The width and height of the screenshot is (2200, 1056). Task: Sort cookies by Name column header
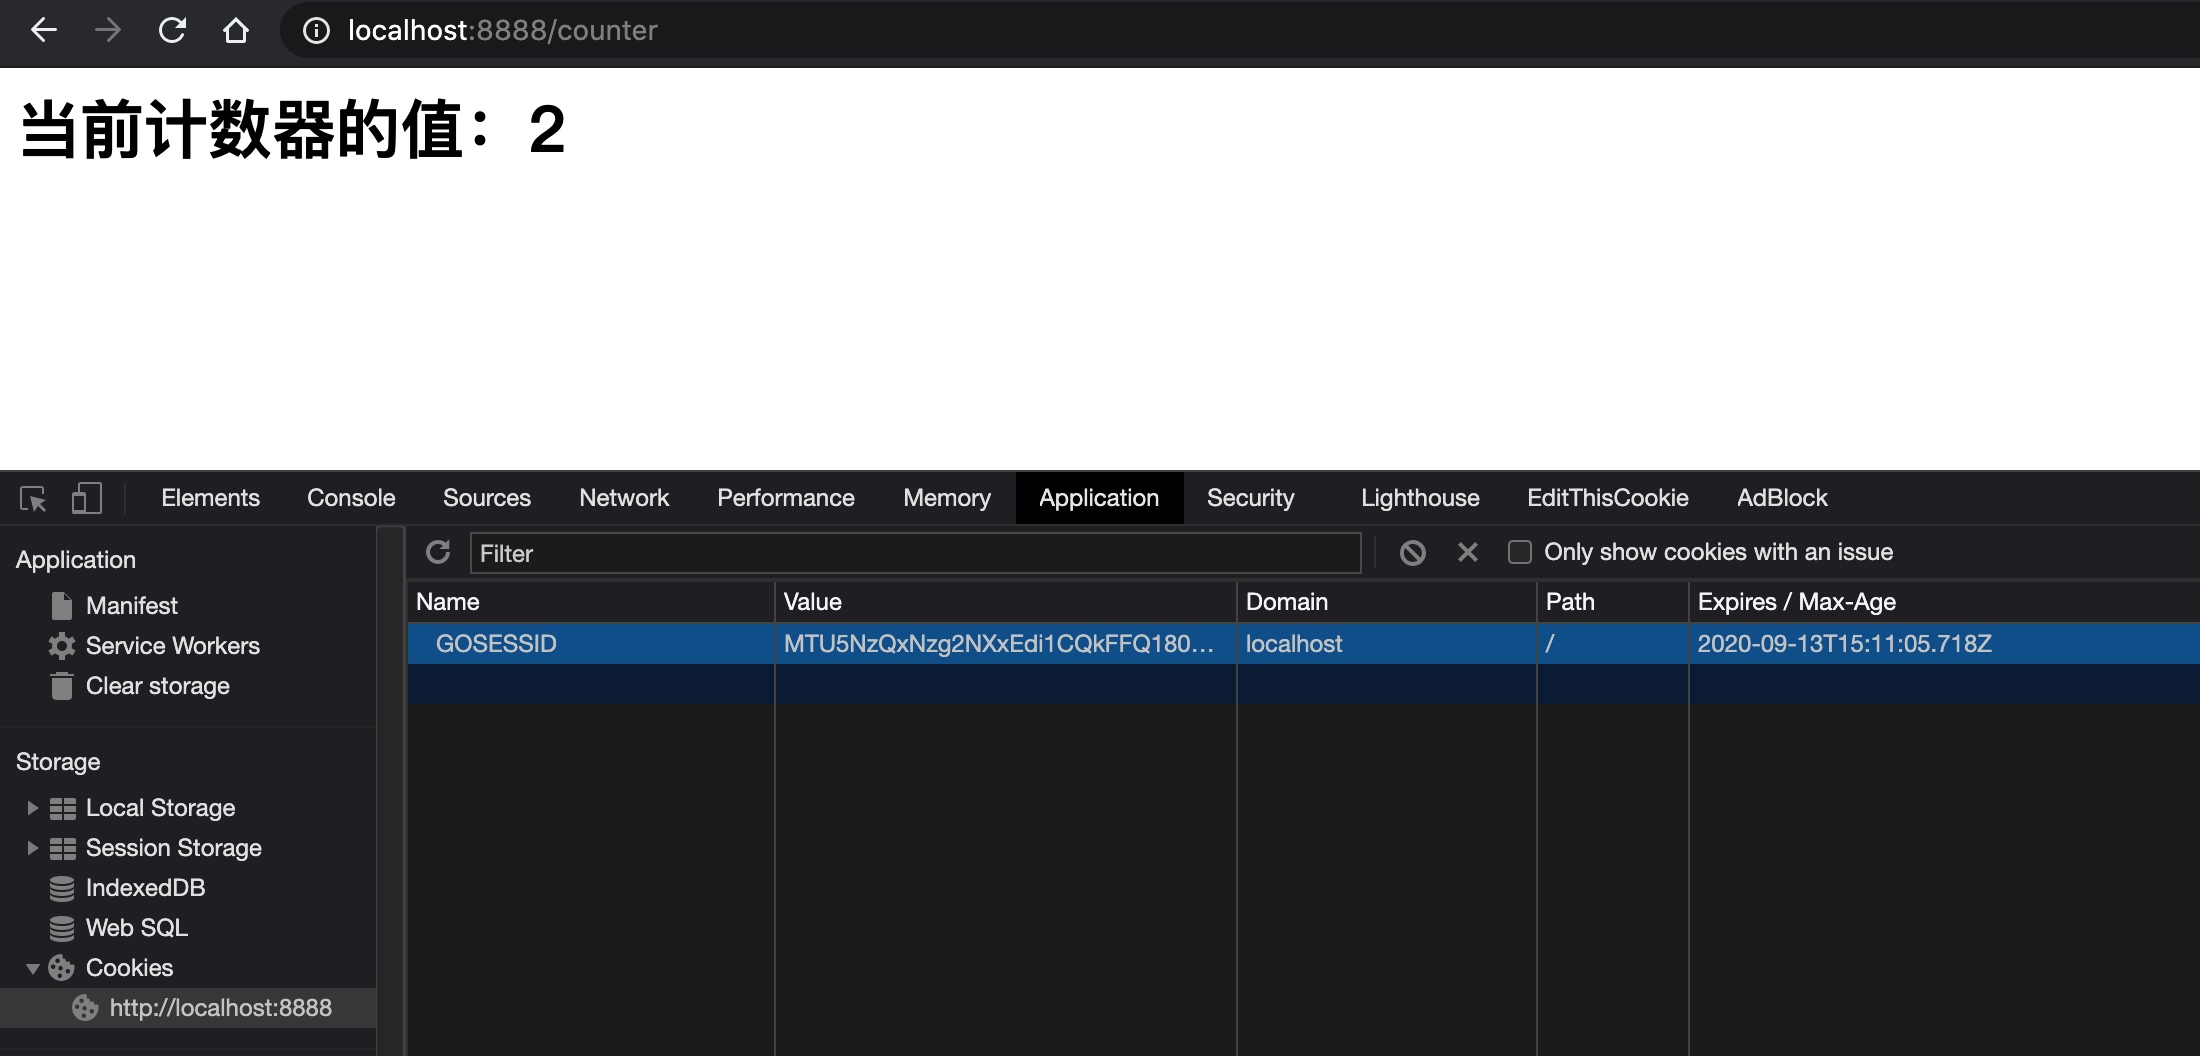[590, 602]
